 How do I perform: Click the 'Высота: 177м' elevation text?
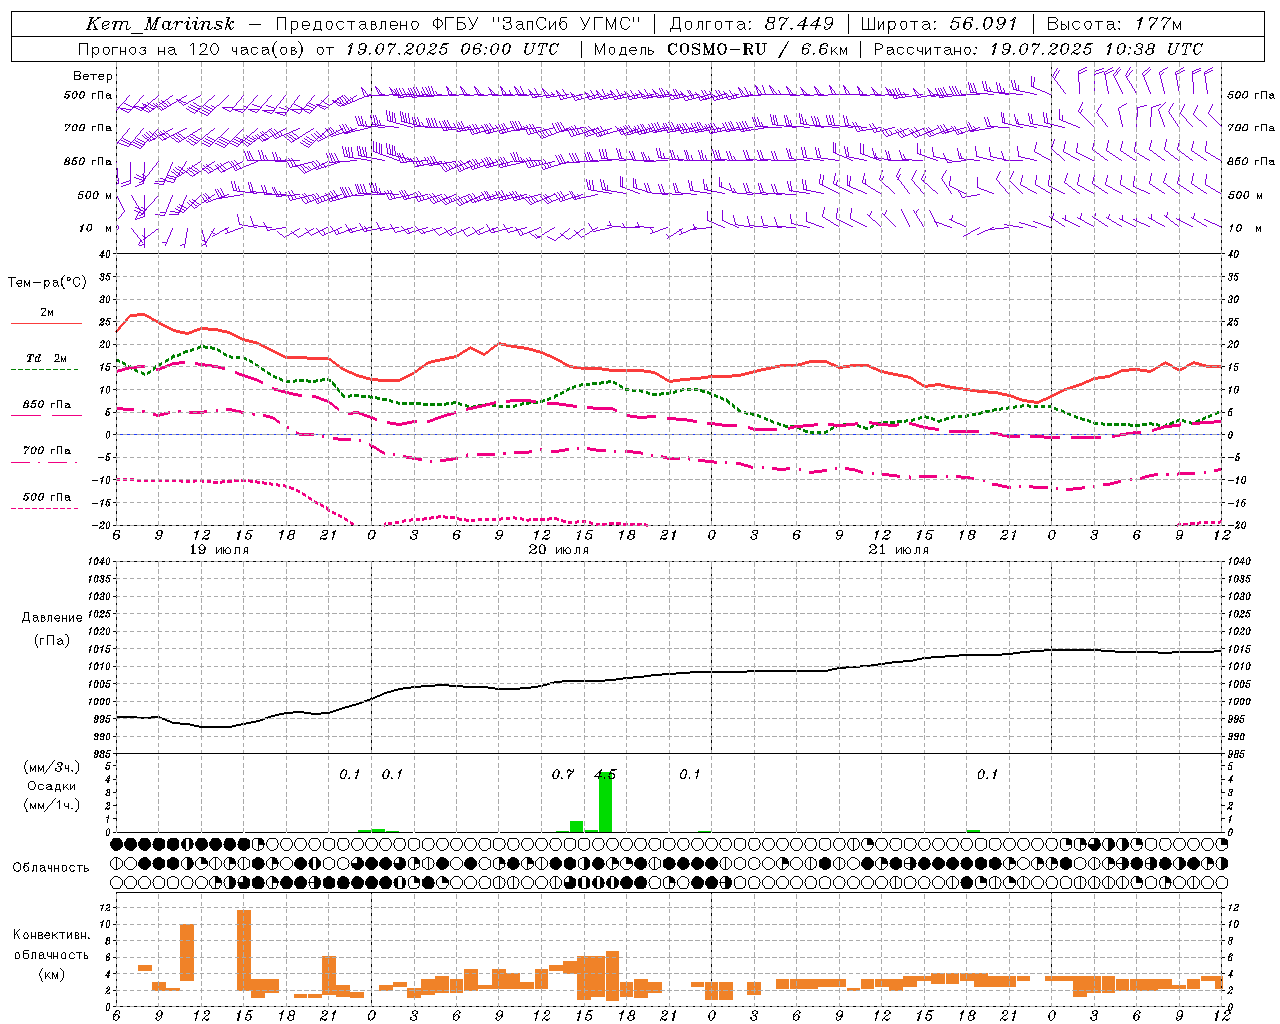point(1113,24)
